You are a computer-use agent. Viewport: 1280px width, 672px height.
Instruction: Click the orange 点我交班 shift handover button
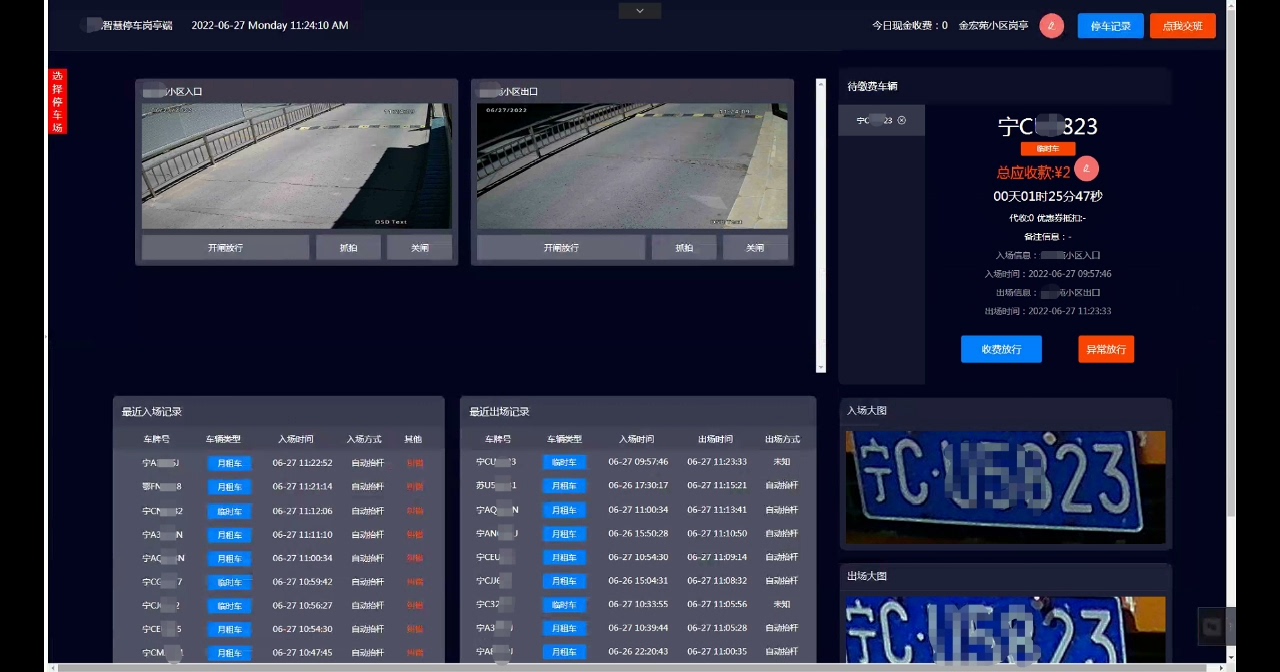(x=1182, y=26)
